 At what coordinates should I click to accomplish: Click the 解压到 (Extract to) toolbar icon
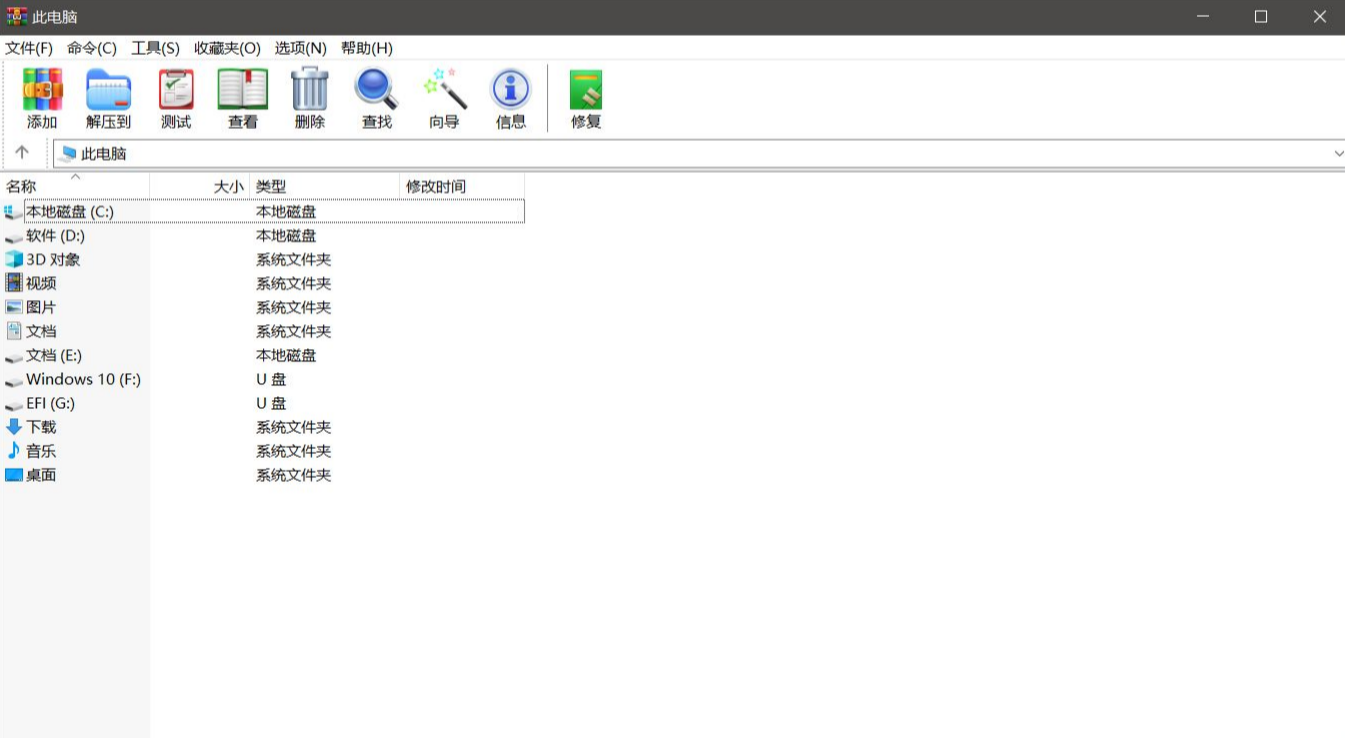click(108, 89)
